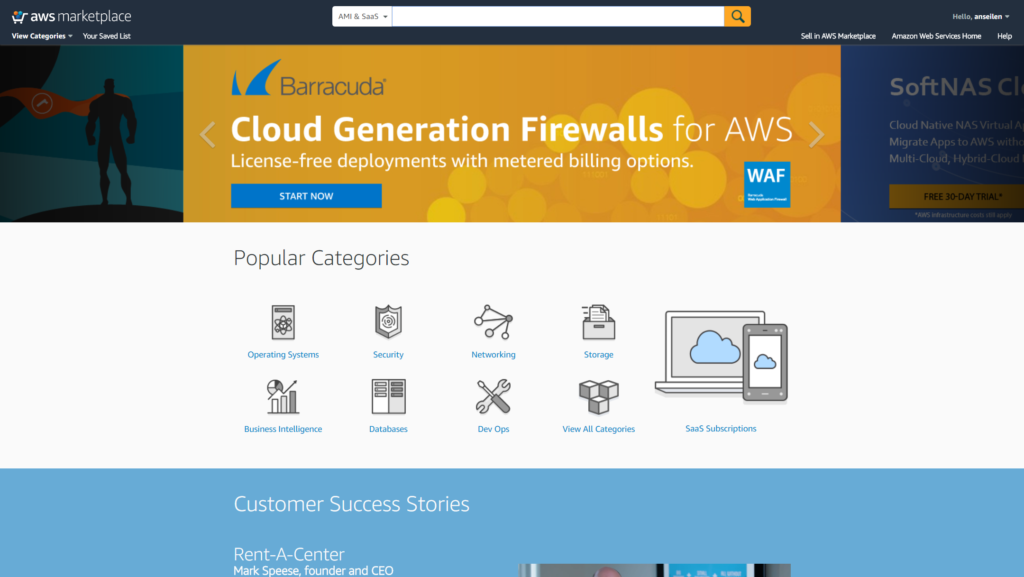
Task: Open the AWS Marketplace logo home link
Action: click(71, 16)
